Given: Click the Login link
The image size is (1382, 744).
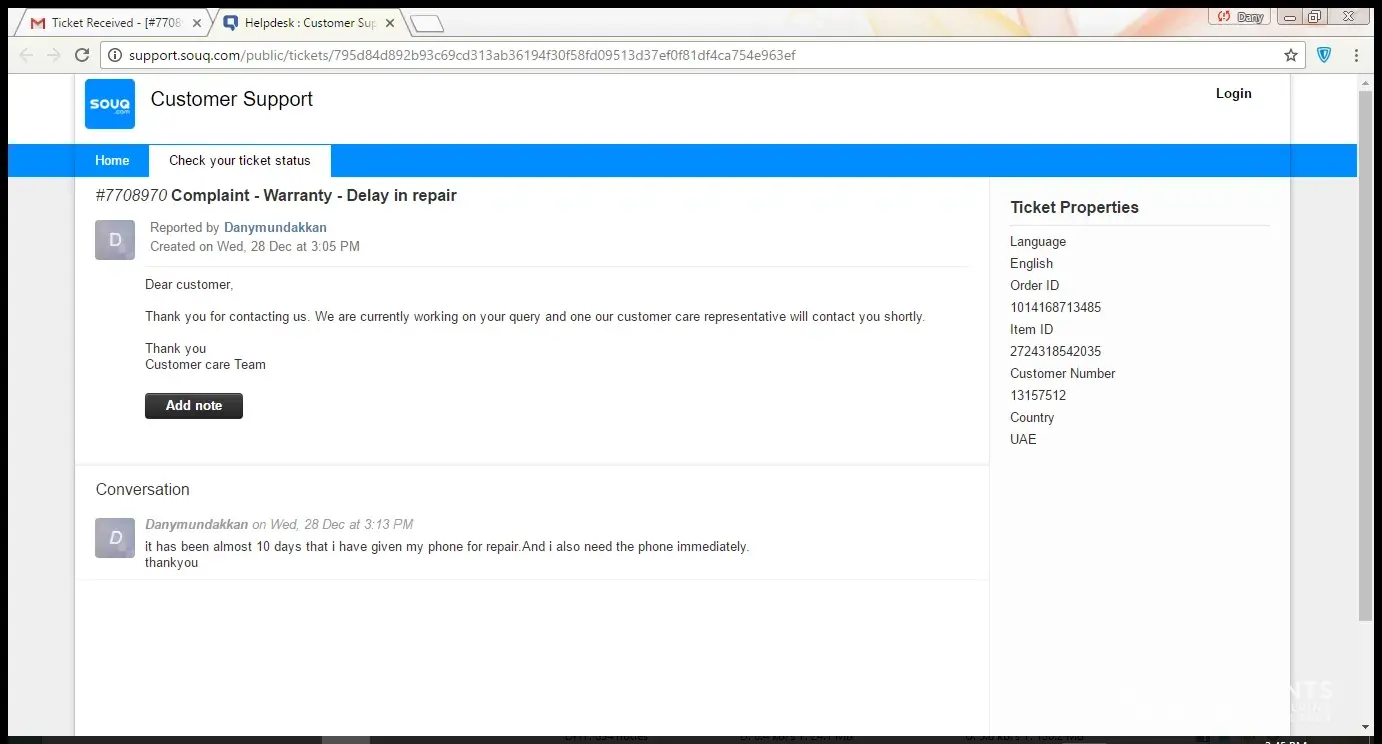Looking at the screenshot, I should point(1233,94).
